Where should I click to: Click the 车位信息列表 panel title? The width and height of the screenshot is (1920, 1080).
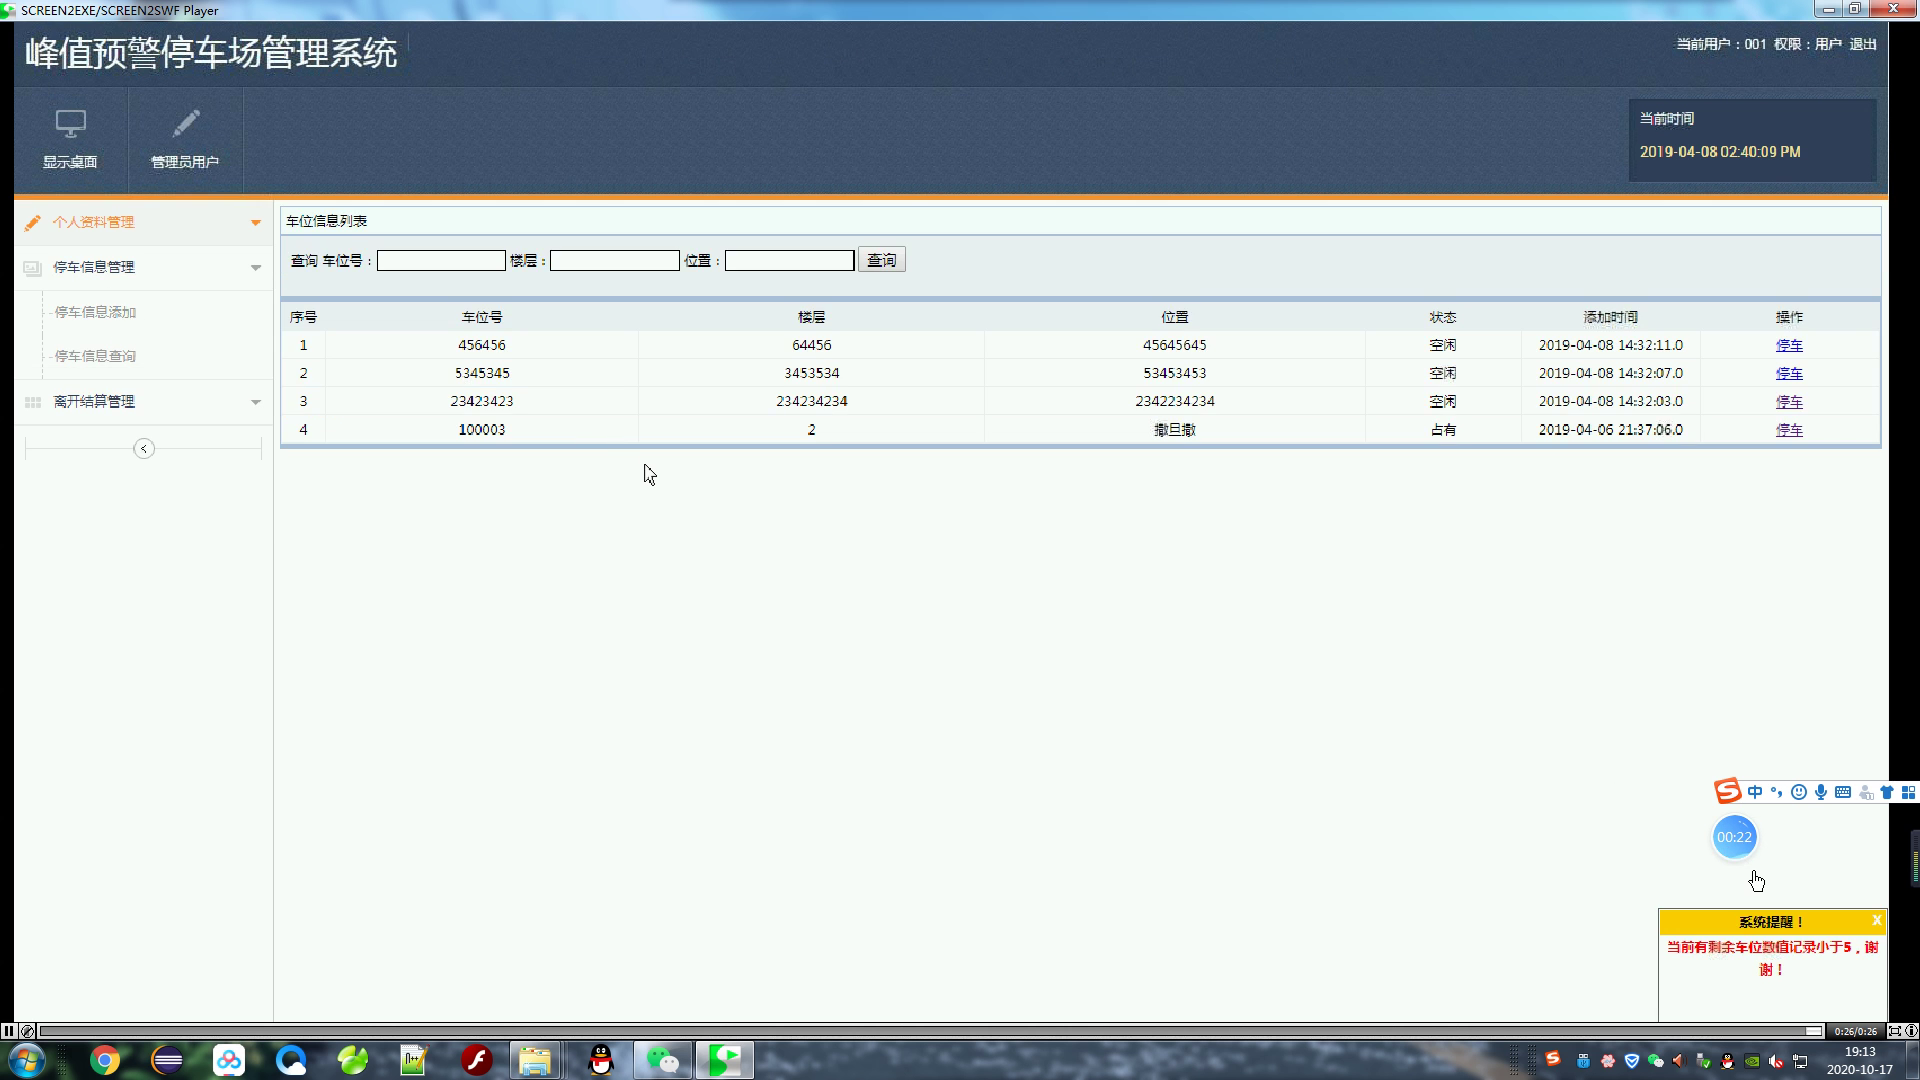coord(327,221)
